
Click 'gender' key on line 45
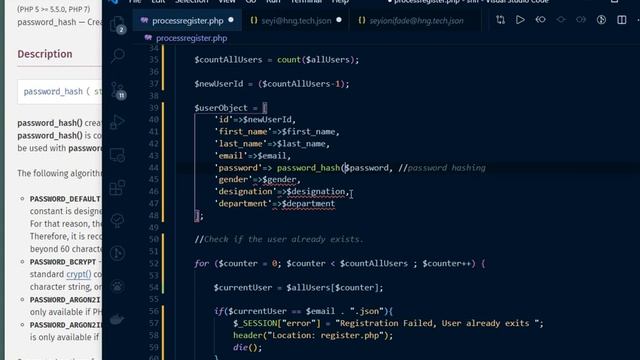point(233,180)
